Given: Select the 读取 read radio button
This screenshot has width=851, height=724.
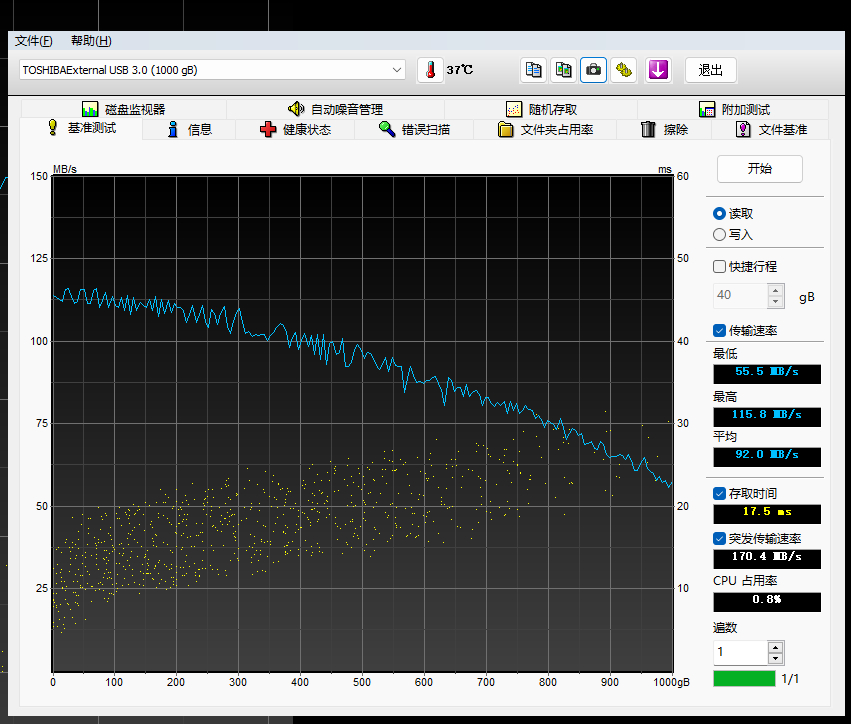Looking at the screenshot, I should point(719,214).
